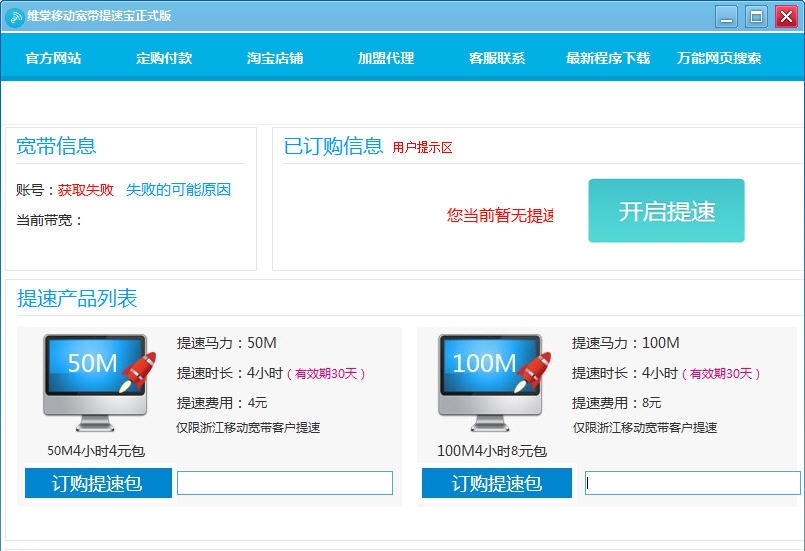Click the 失败的可能原因 link

click(178, 189)
